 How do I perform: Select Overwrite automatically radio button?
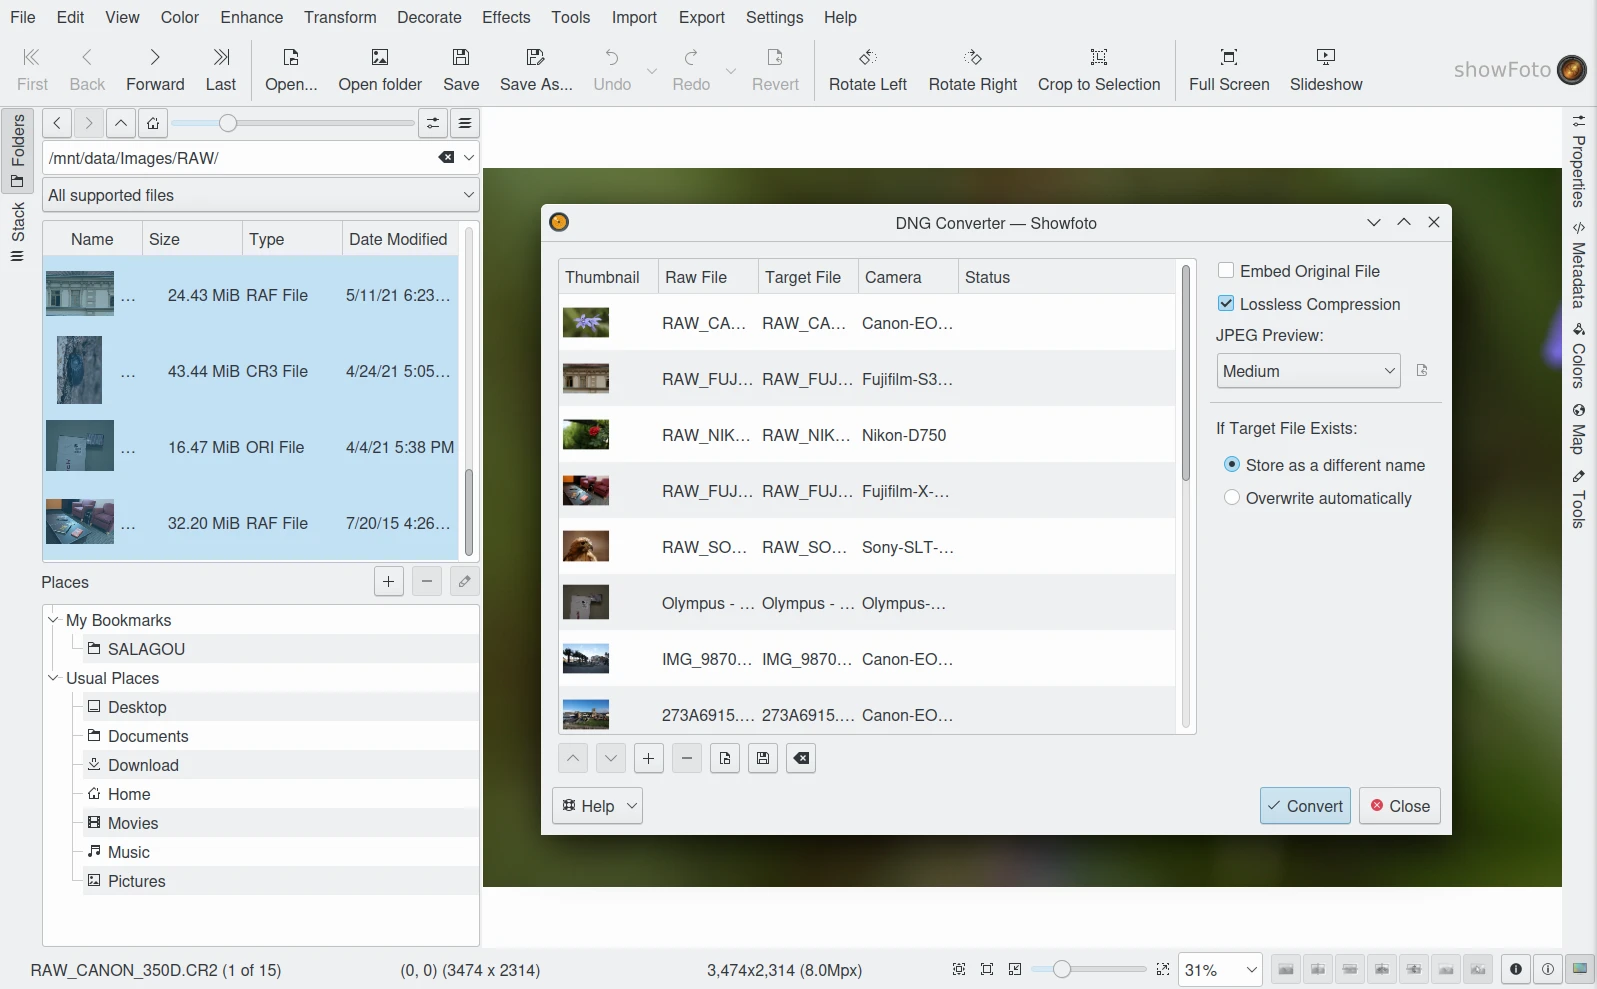click(x=1232, y=498)
